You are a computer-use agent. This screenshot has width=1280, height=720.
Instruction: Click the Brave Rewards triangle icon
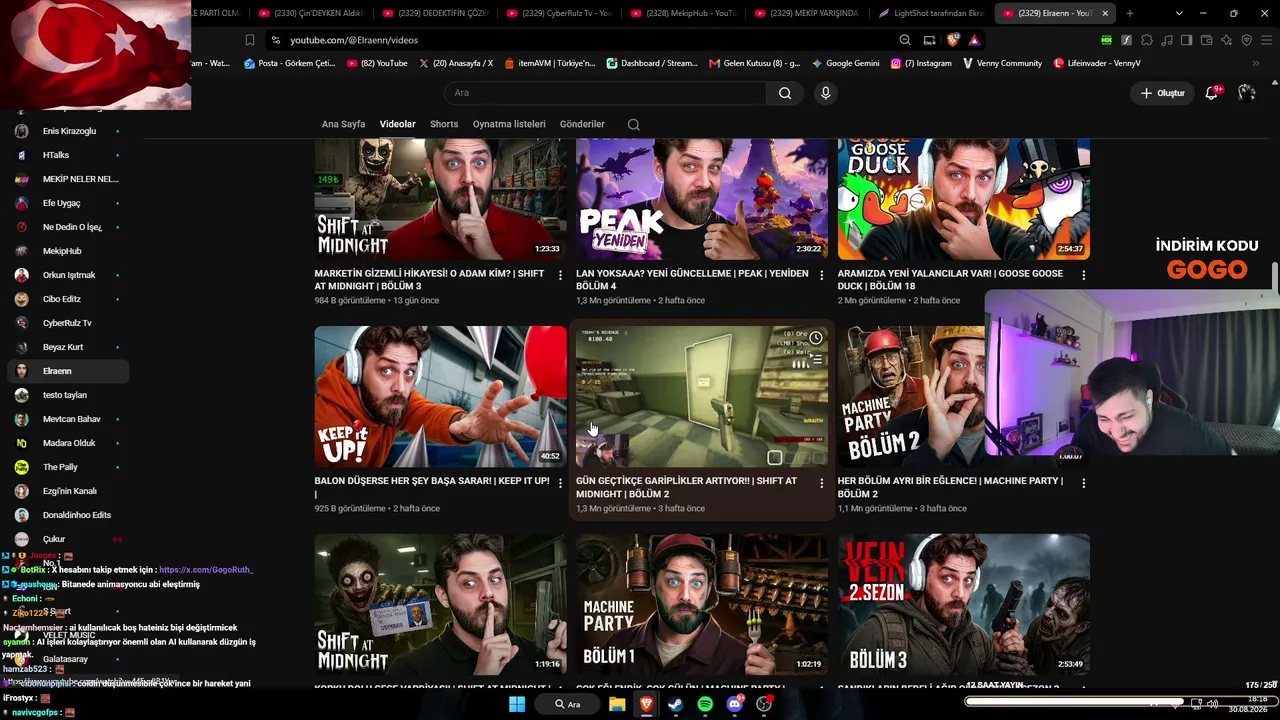click(x=974, y=40)
